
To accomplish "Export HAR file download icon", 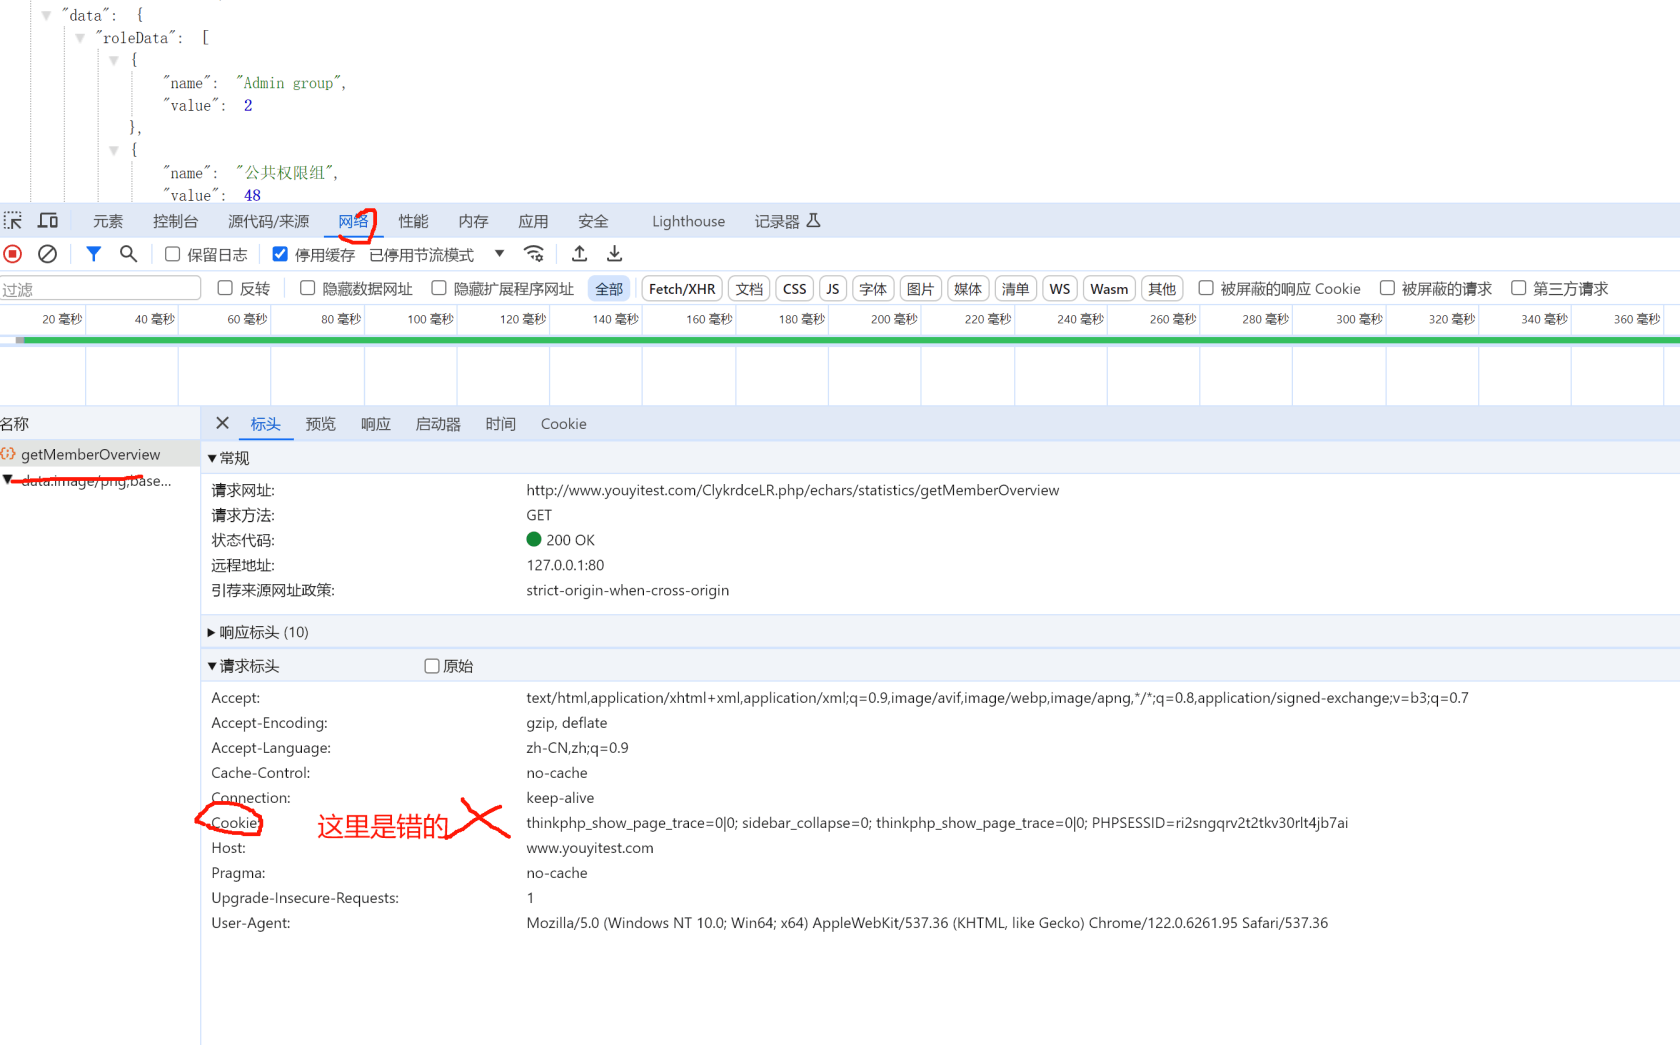I will pos(614,254).
